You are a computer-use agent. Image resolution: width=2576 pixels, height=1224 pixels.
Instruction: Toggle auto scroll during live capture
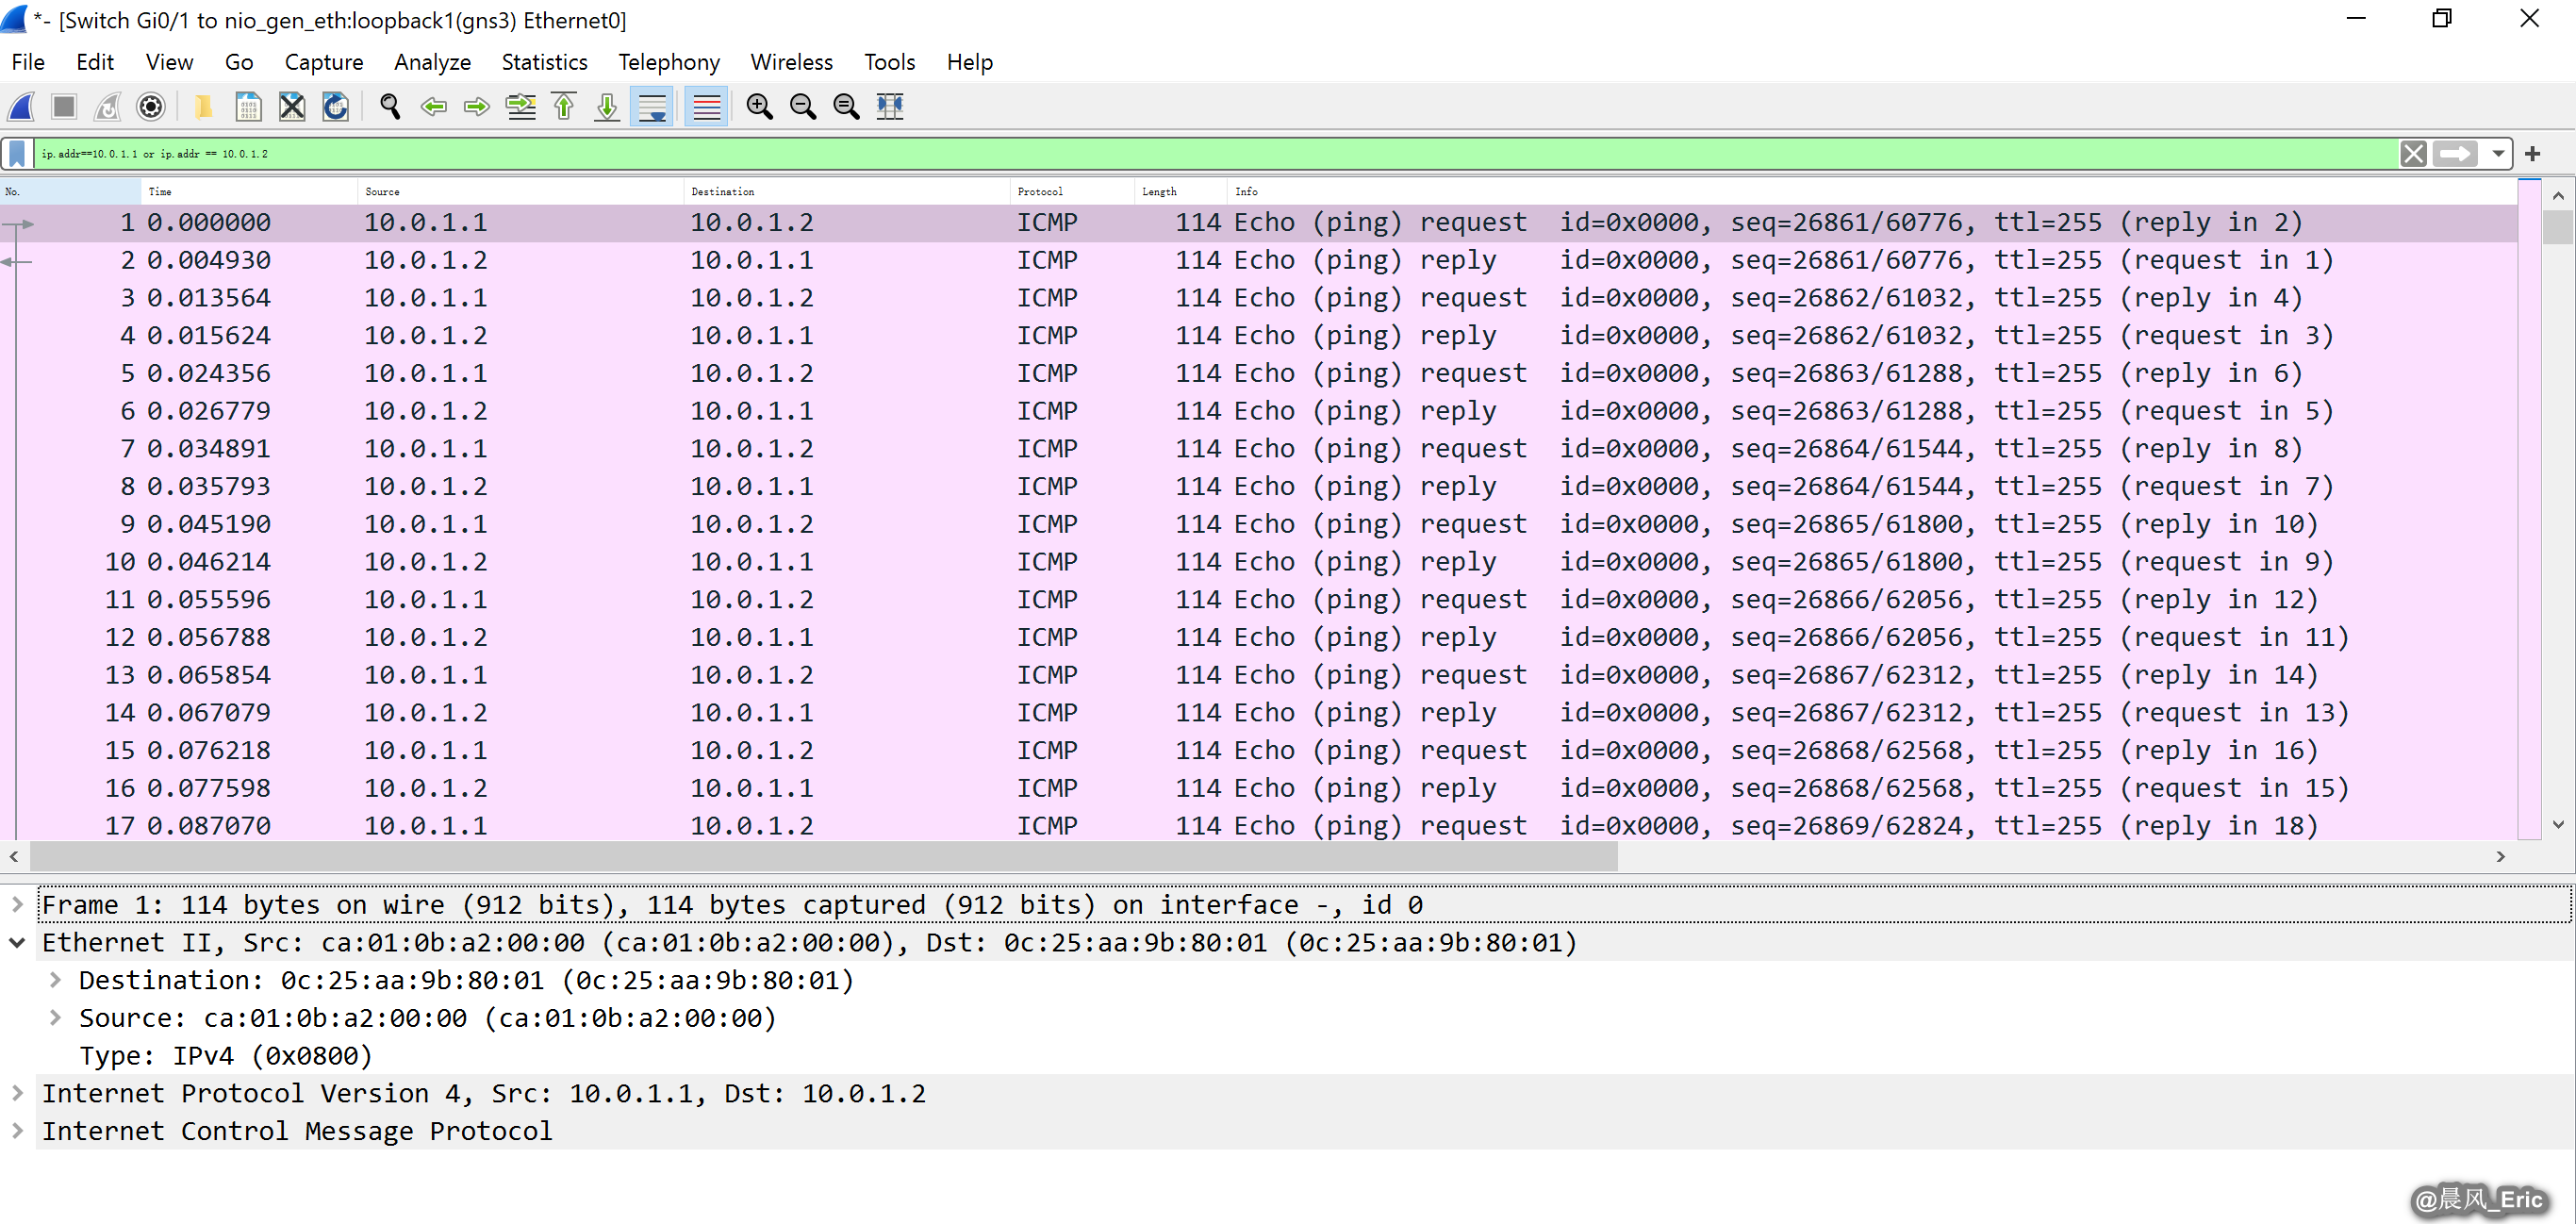(652, 106)
